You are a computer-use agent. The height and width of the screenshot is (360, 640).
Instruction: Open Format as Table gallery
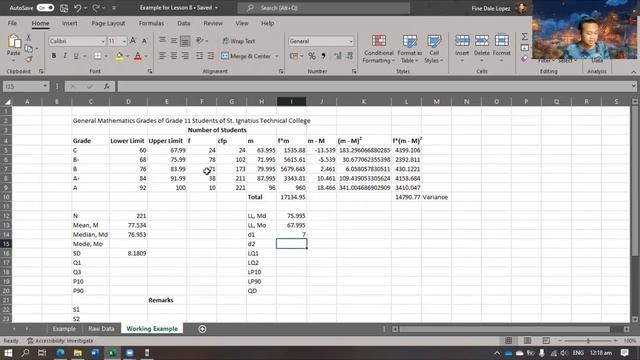(x=409, y=49)
